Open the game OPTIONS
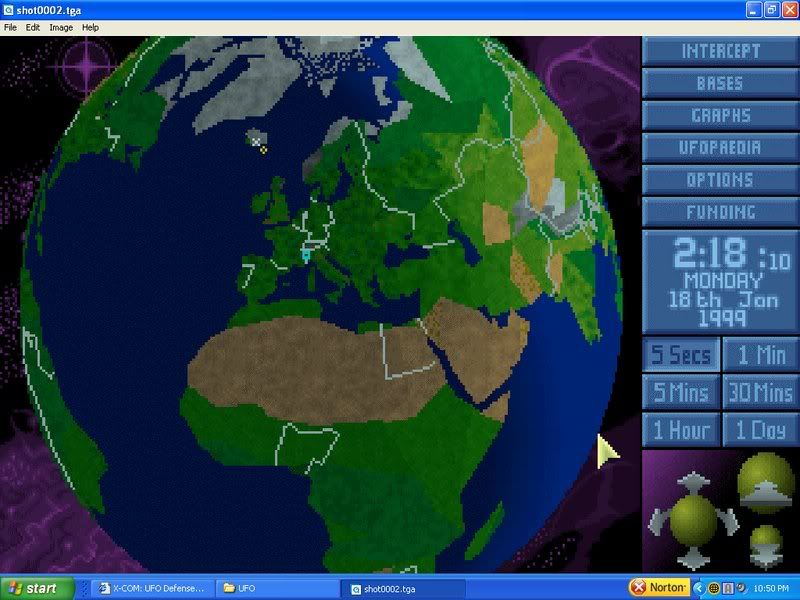The width and height of the screenshot is (800, 600). [720, 180]
